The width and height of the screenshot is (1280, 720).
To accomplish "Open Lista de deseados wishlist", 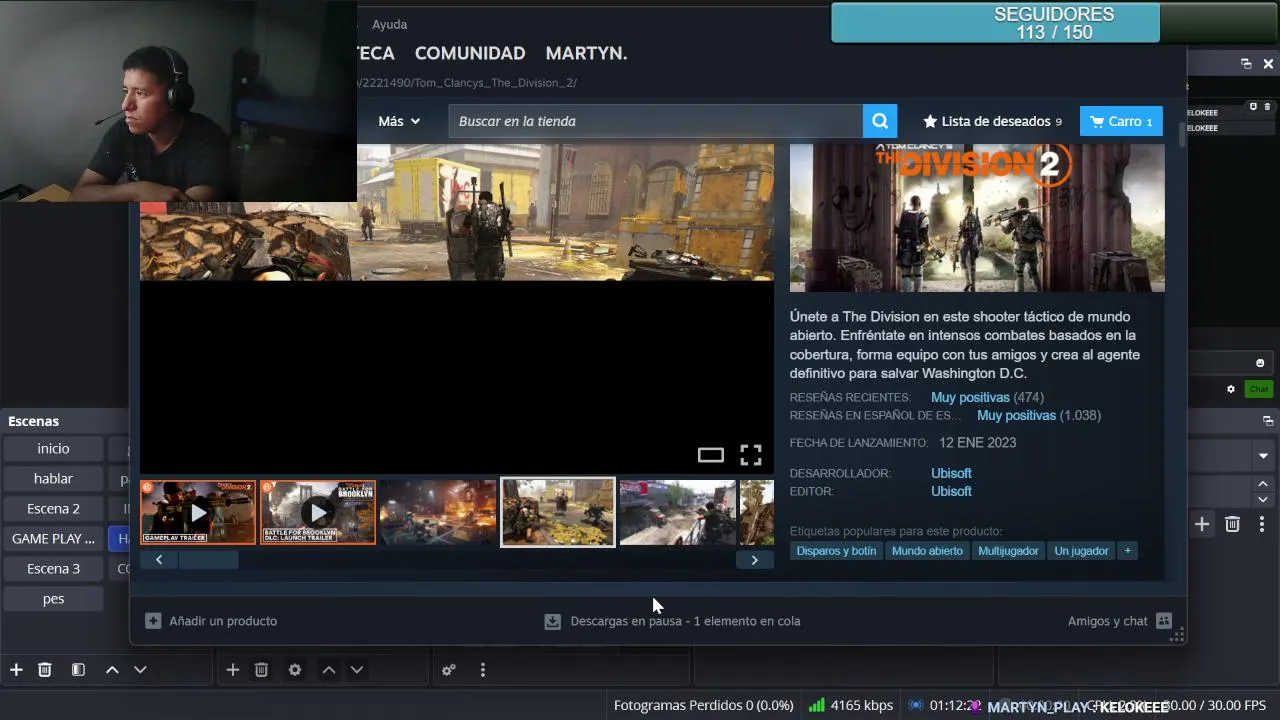I will pos(992,121).
